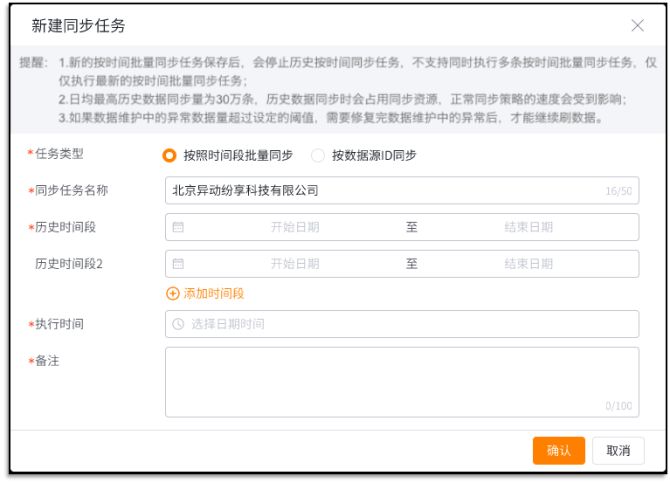Screen dimensions: 670x483
Task: Click the 添加时间段 link text
Action: (x=212, y=294)
